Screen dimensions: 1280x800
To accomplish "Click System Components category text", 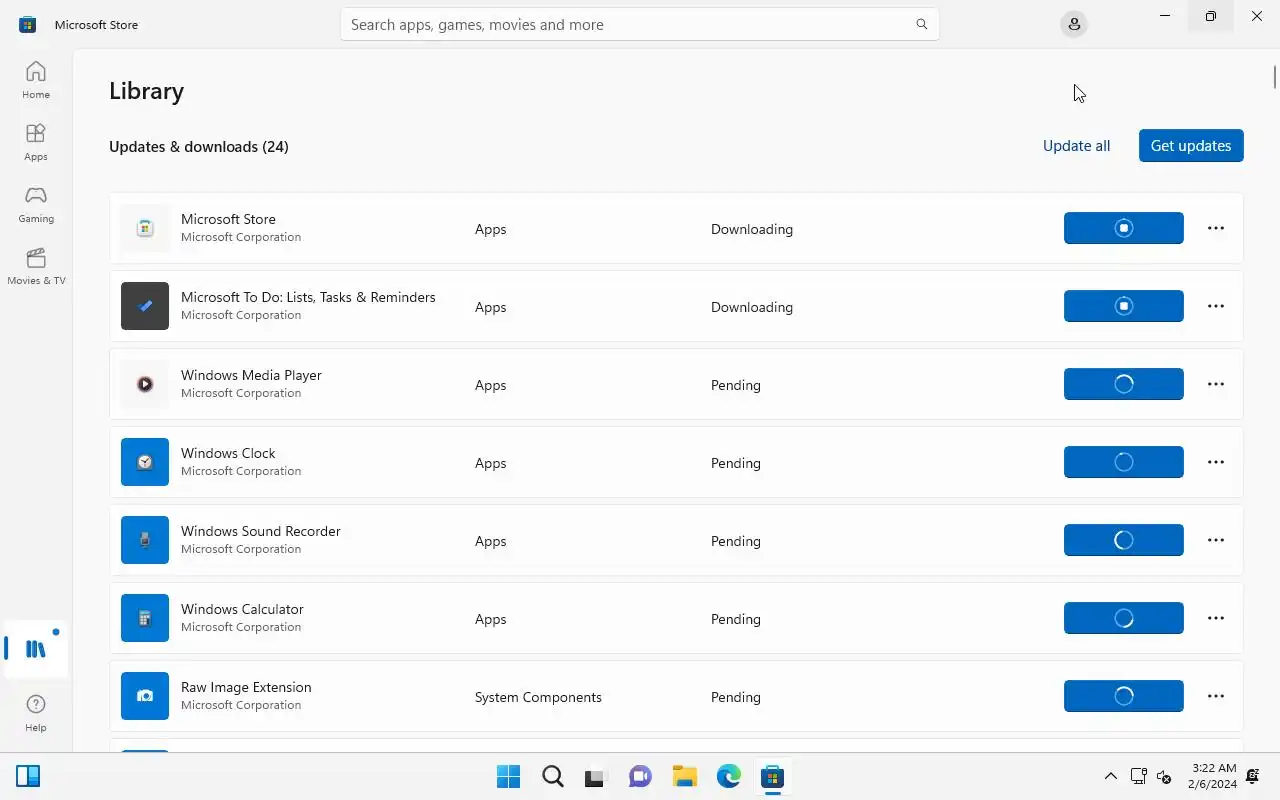I will click(x=538, y=697).
